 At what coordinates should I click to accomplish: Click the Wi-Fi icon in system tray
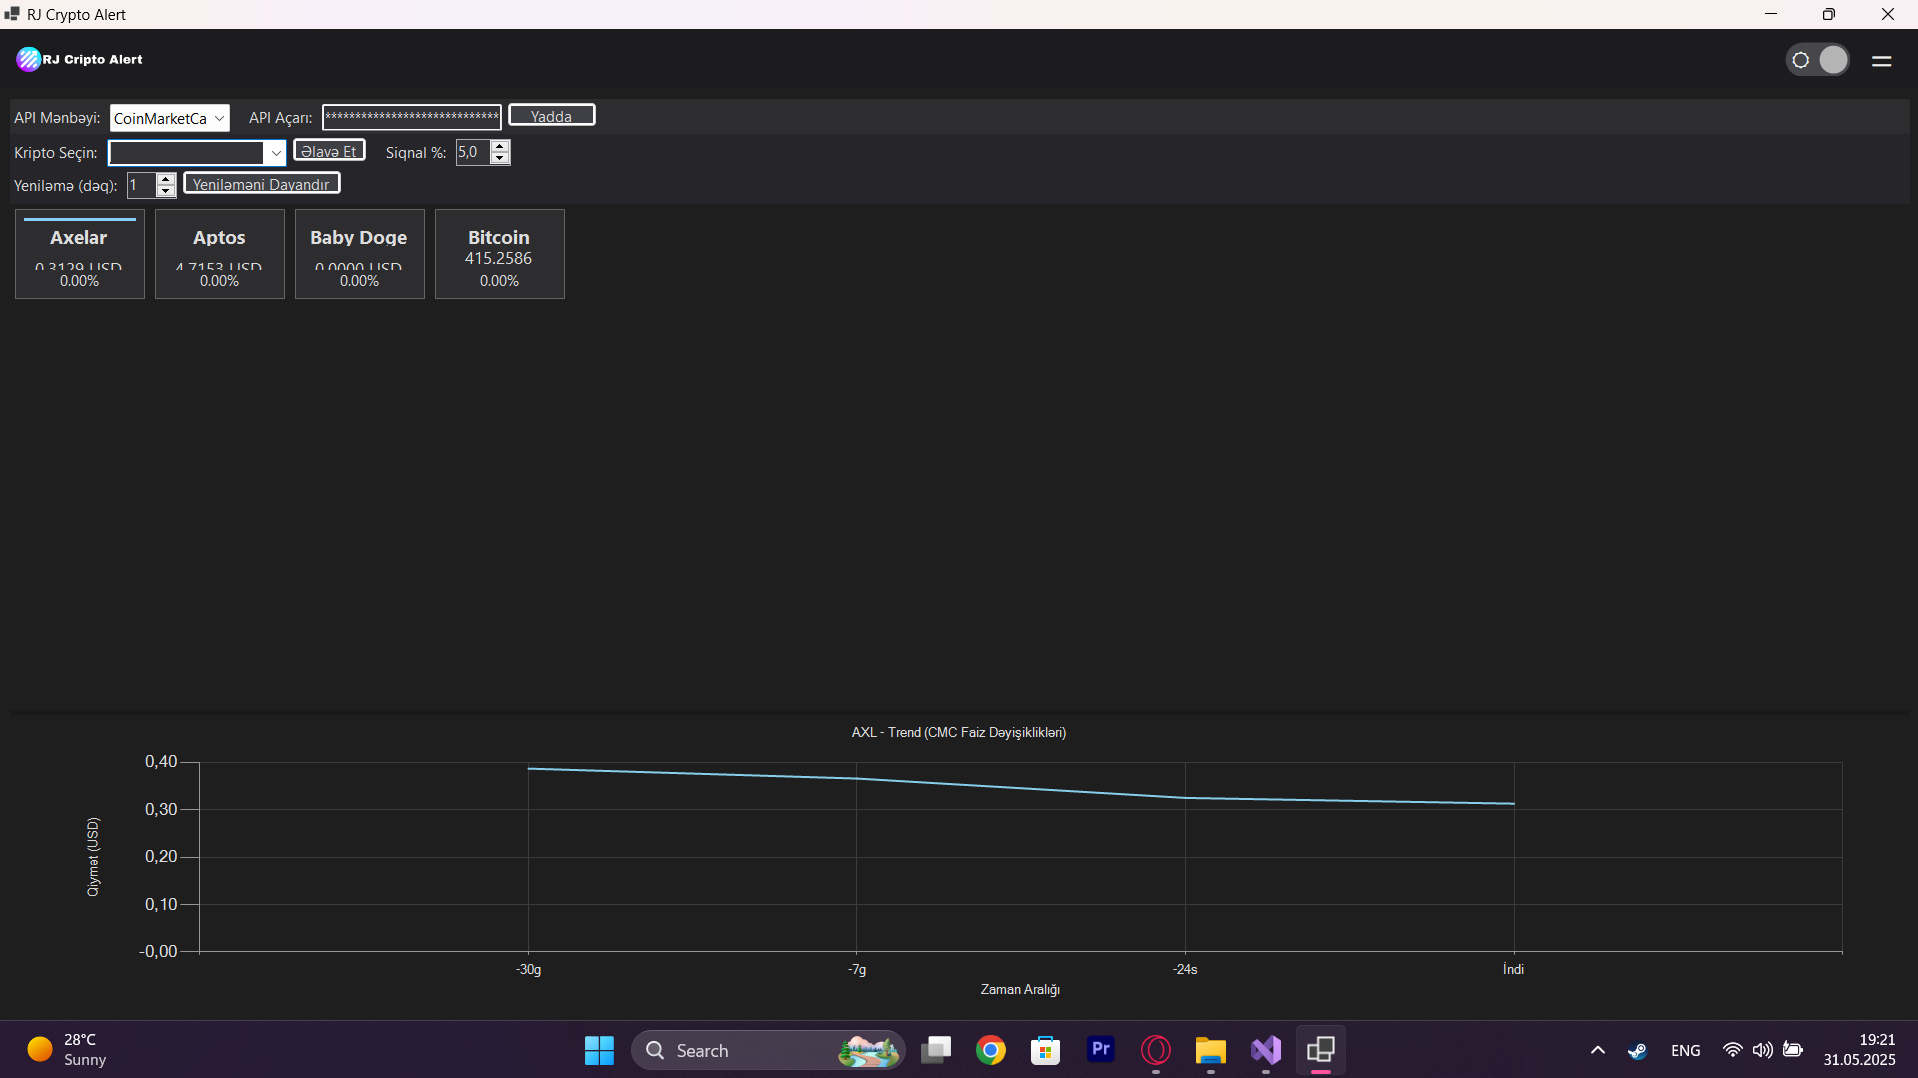coord(1733,1050)
